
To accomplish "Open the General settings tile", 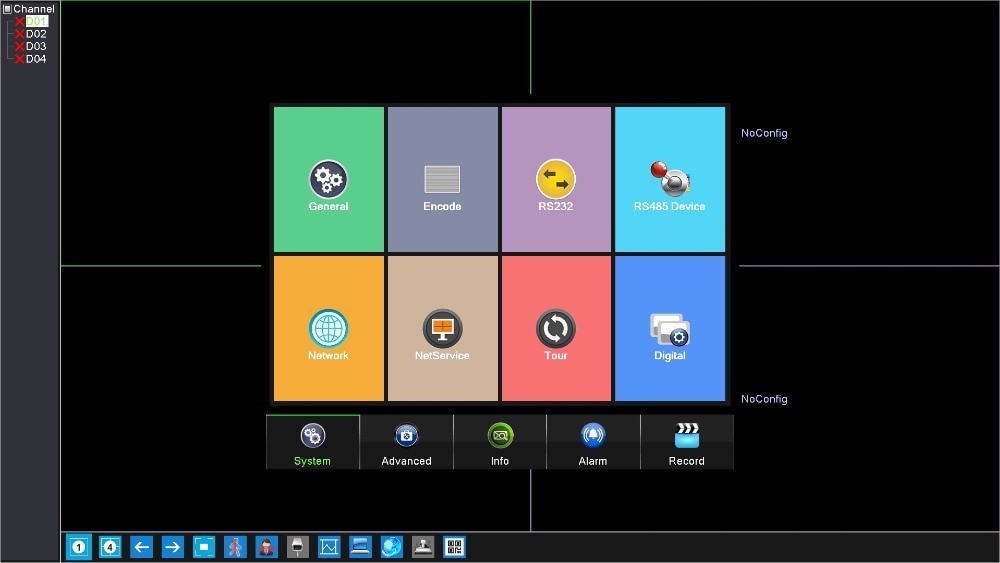I will [328, 179].
